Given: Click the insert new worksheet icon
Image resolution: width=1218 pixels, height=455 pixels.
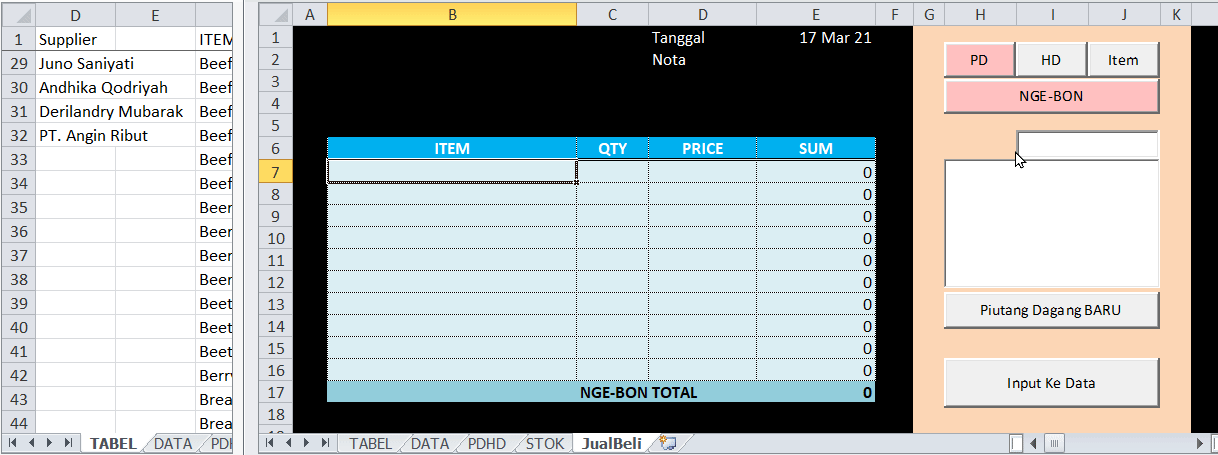Looking at the screenshot, I should pyautogui.click(x=669, y=442).
